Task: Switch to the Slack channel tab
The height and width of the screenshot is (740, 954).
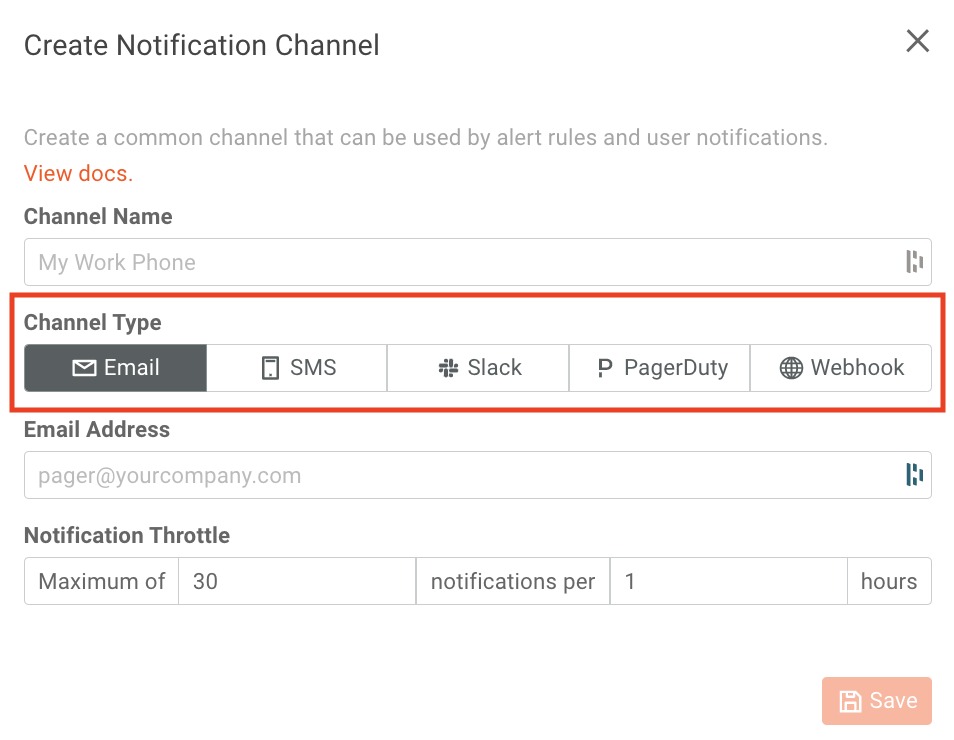Action: coord(477,368)
